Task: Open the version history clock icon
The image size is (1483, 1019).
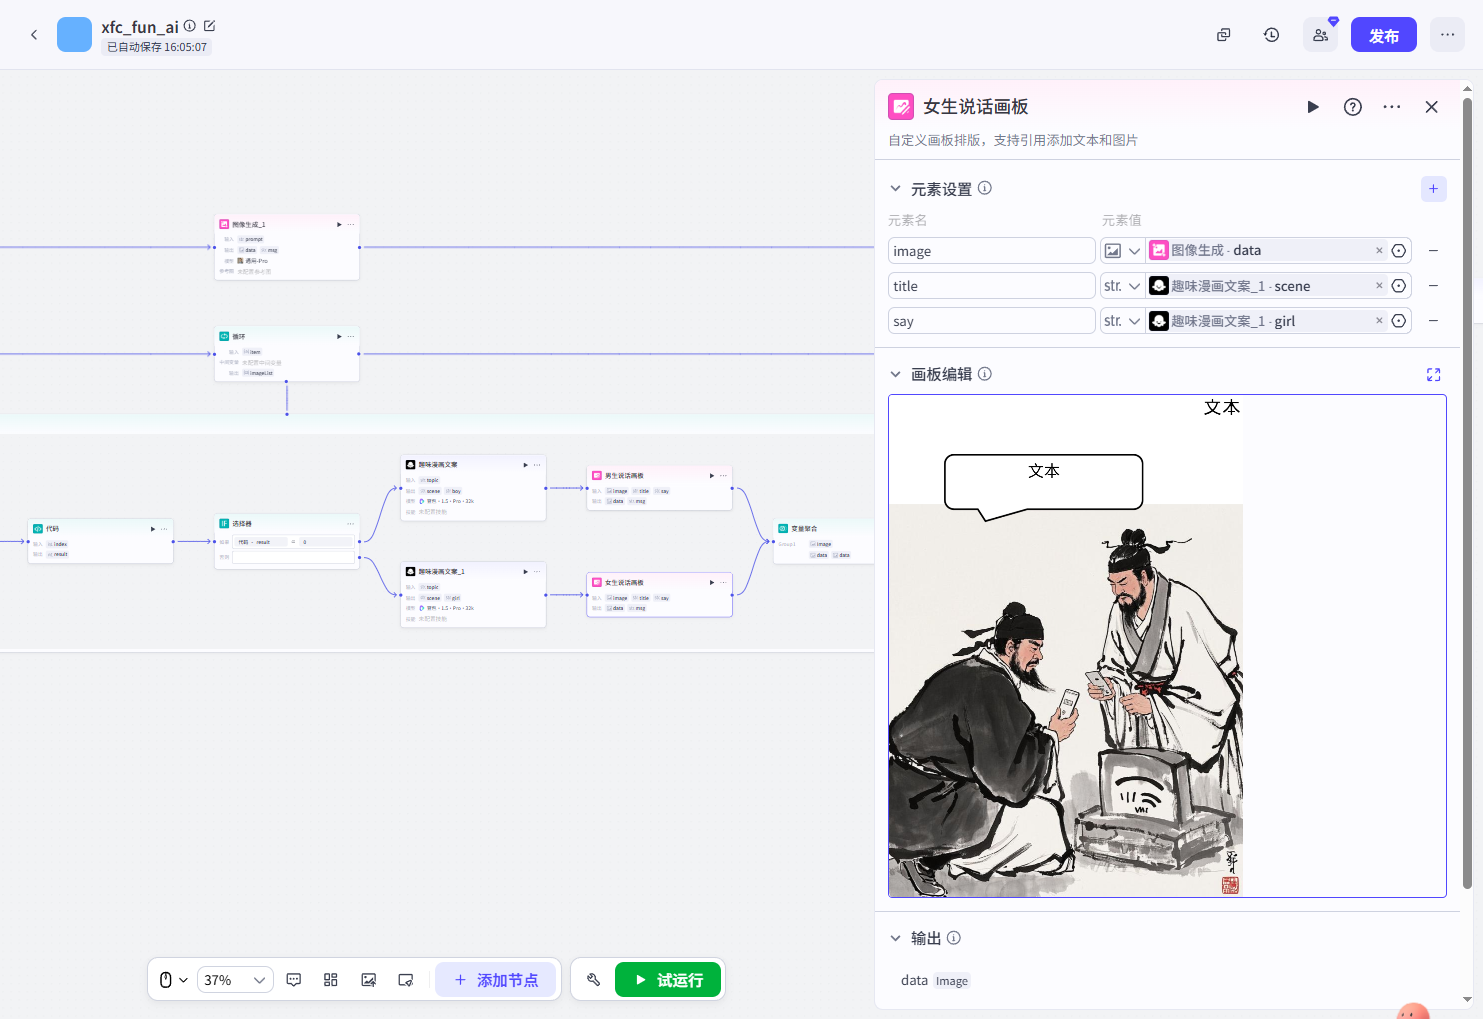Action: tap(1271, 35)
